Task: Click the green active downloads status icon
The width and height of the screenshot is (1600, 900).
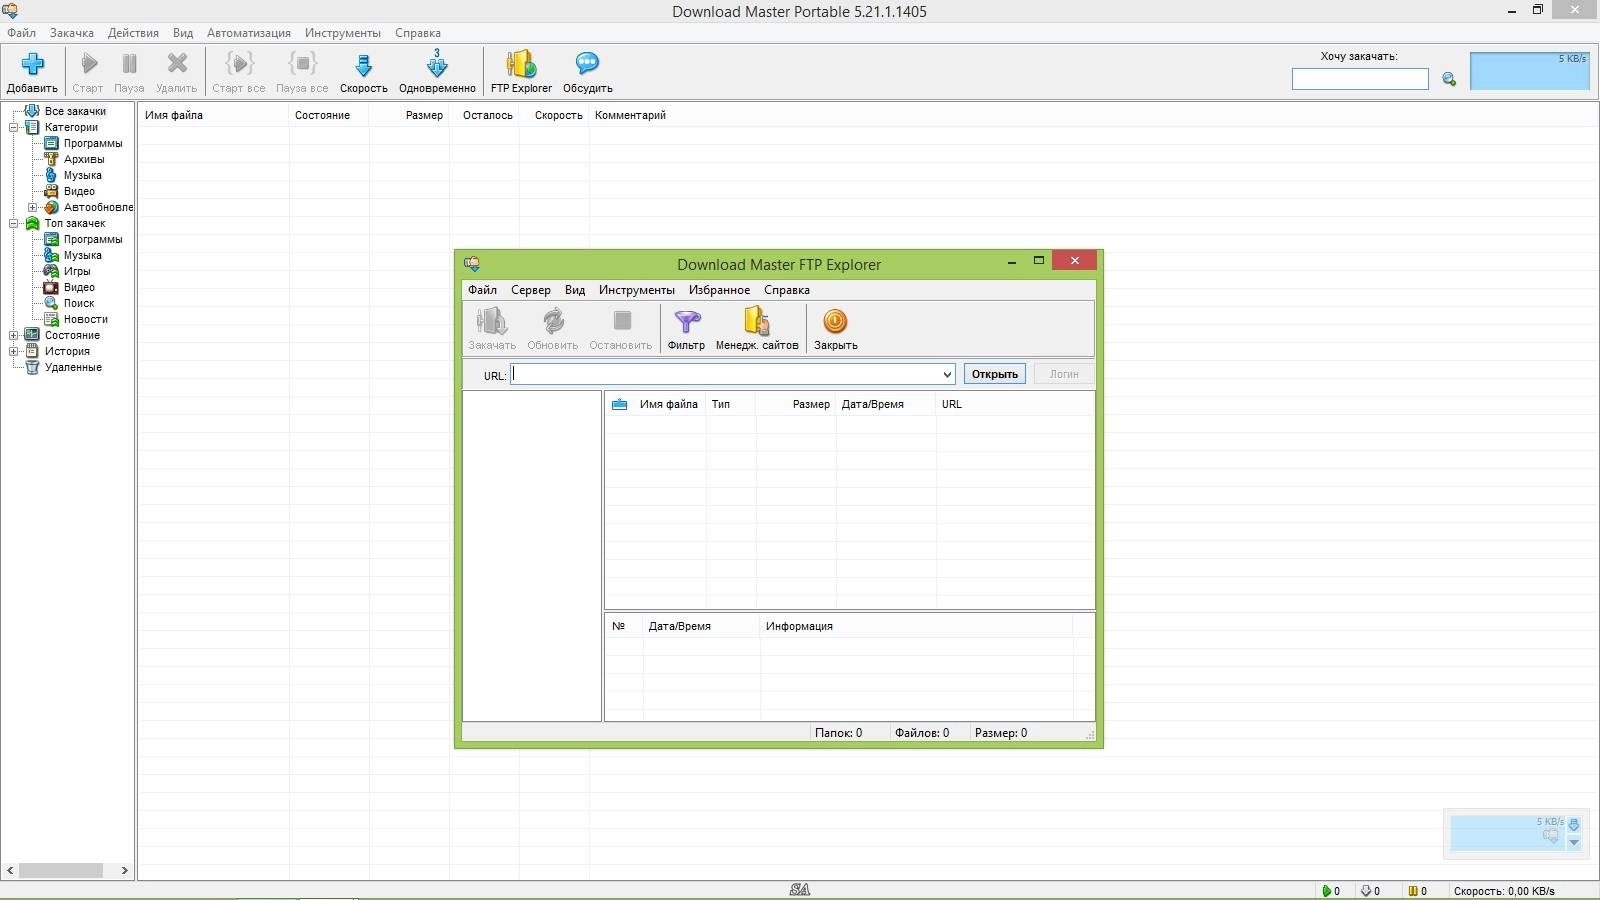Action: pyautogui.click(x=1327, y=891)
